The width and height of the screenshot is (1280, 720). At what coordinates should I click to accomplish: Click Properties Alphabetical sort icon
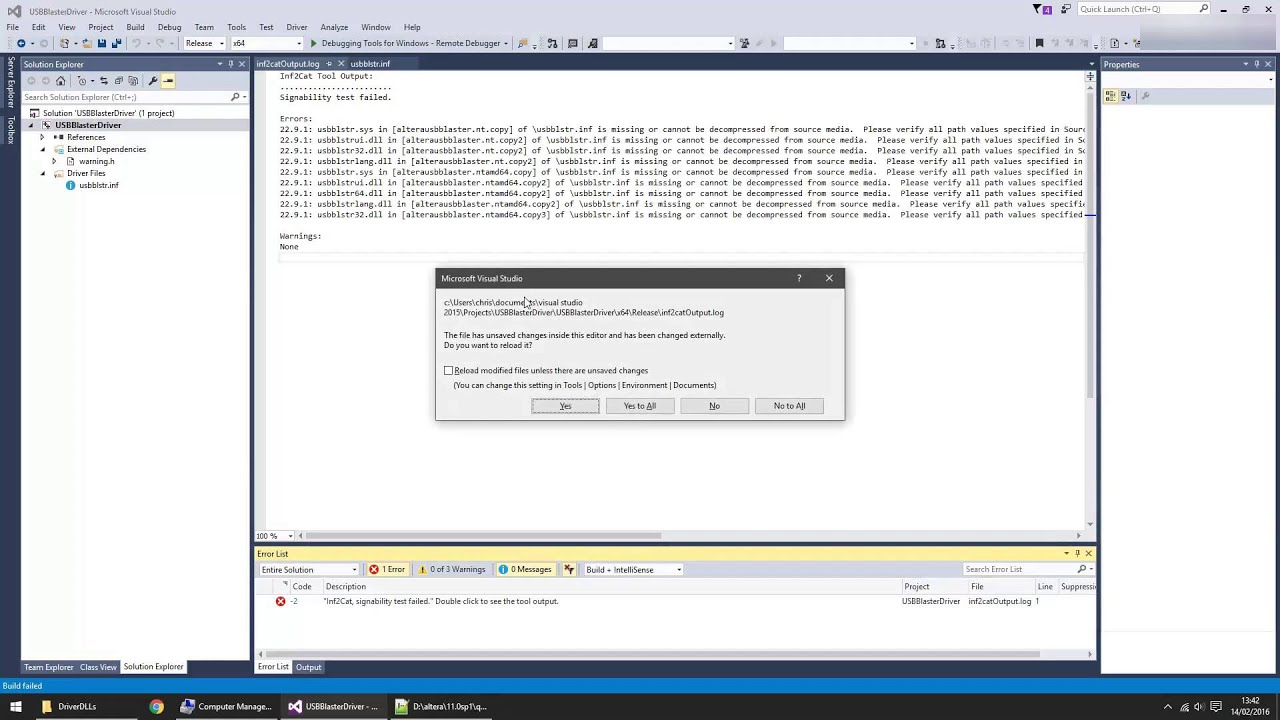tap(1125, 97)
